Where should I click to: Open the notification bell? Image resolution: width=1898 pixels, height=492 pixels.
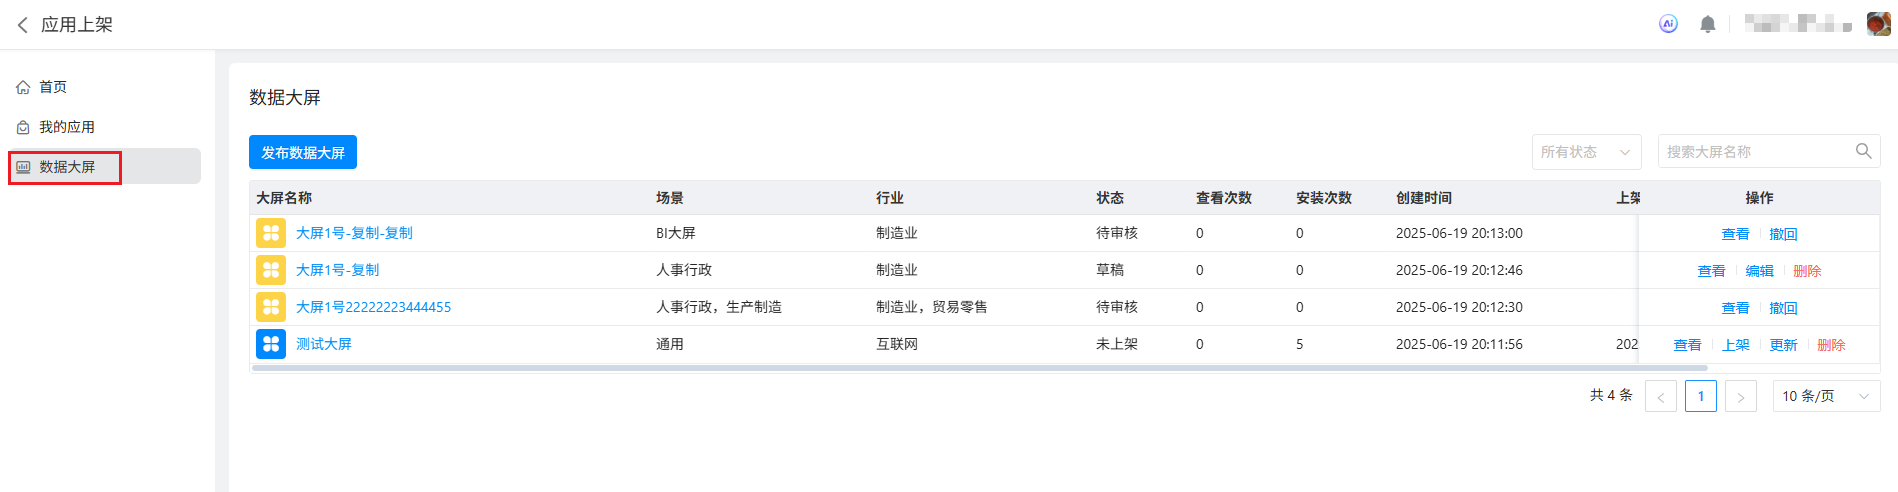[x=1708, y=24]
